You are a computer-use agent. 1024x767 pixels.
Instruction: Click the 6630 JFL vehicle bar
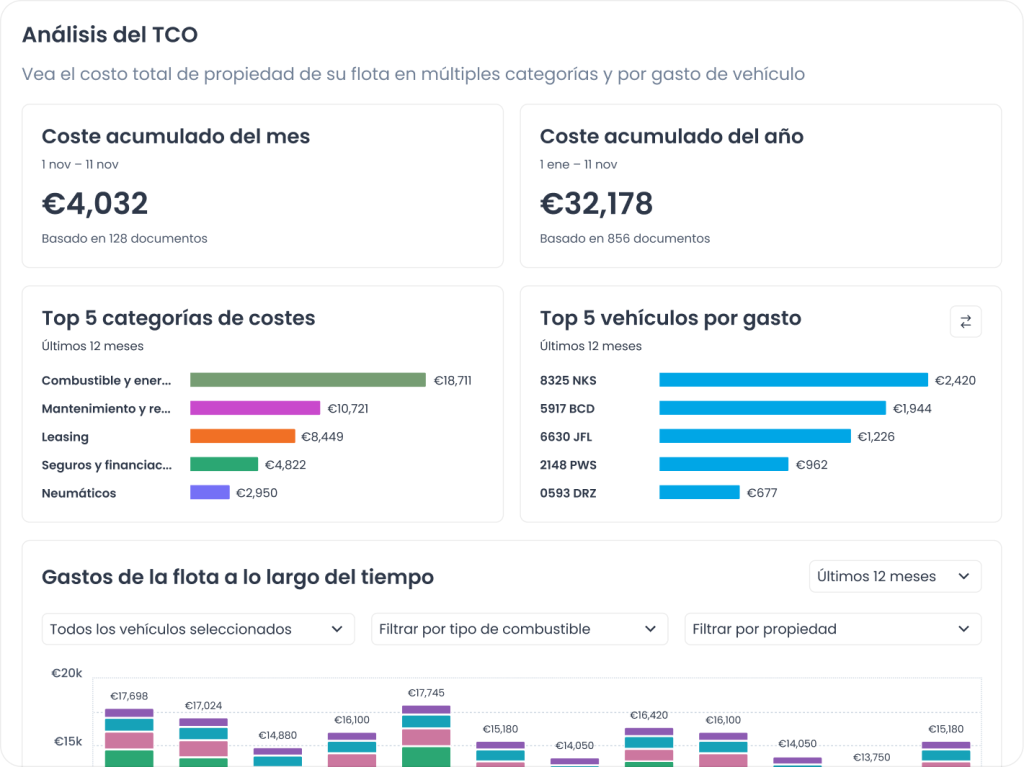pos(755,436)
